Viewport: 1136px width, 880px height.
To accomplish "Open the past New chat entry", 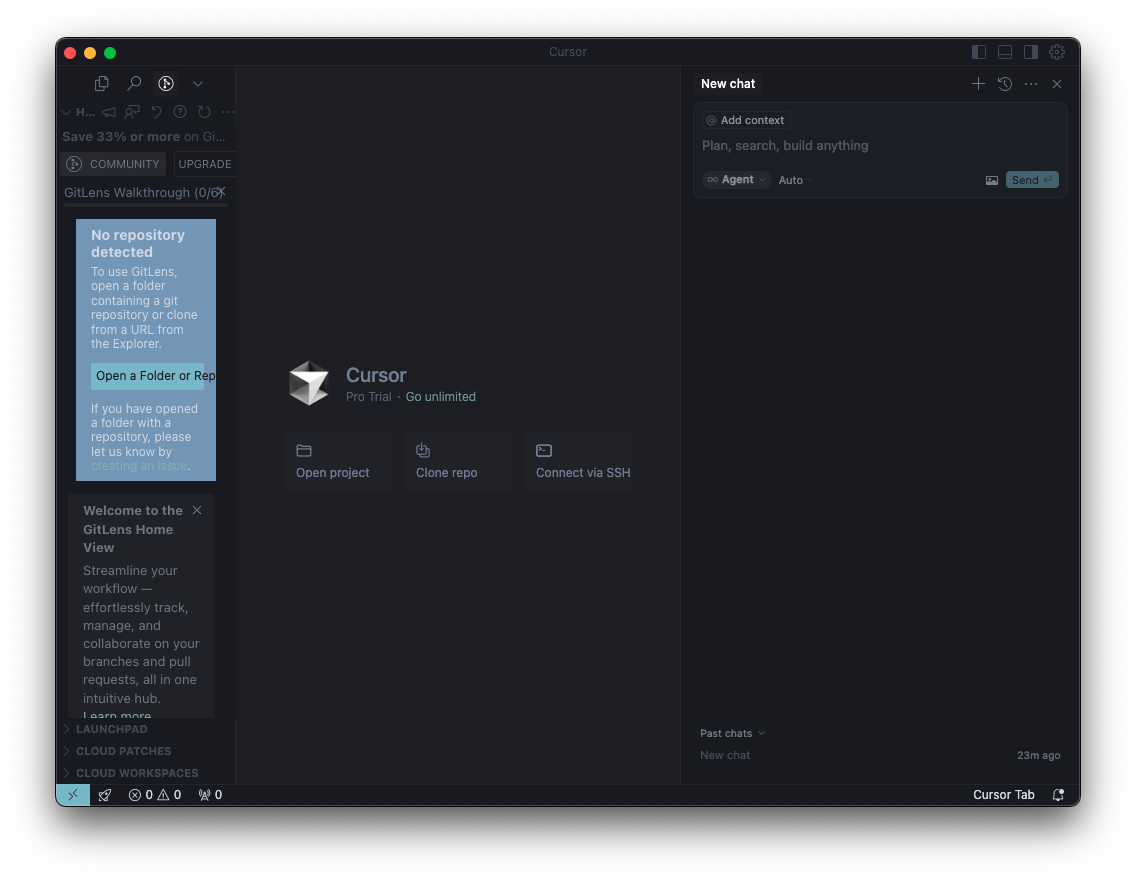I will pos(880,755).
